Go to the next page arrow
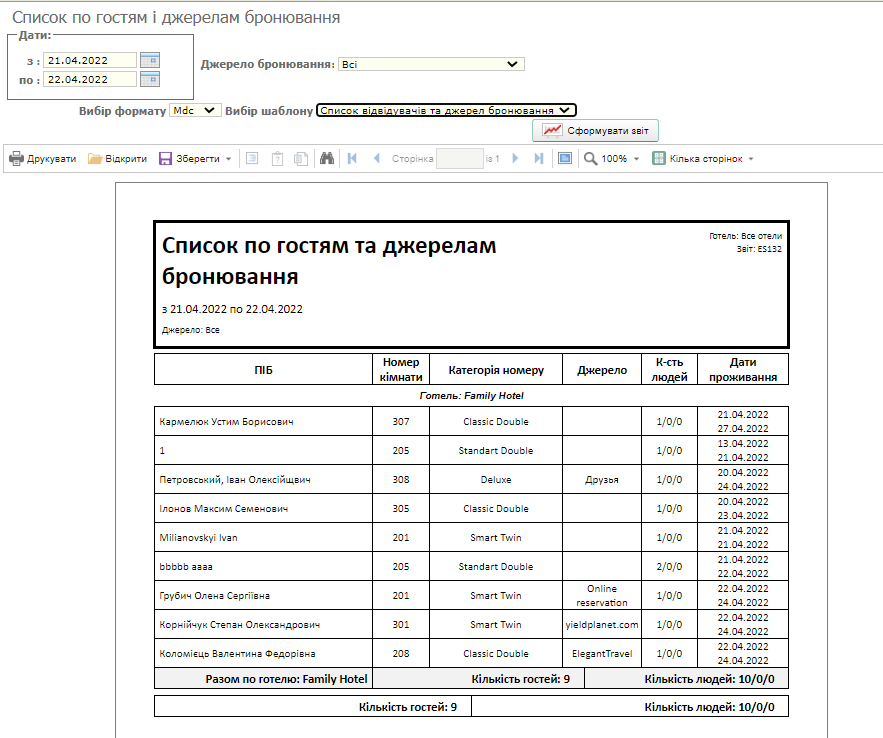The width and height of the screenshot is (883, 738). pyautogui.click(x=515, y=159)
